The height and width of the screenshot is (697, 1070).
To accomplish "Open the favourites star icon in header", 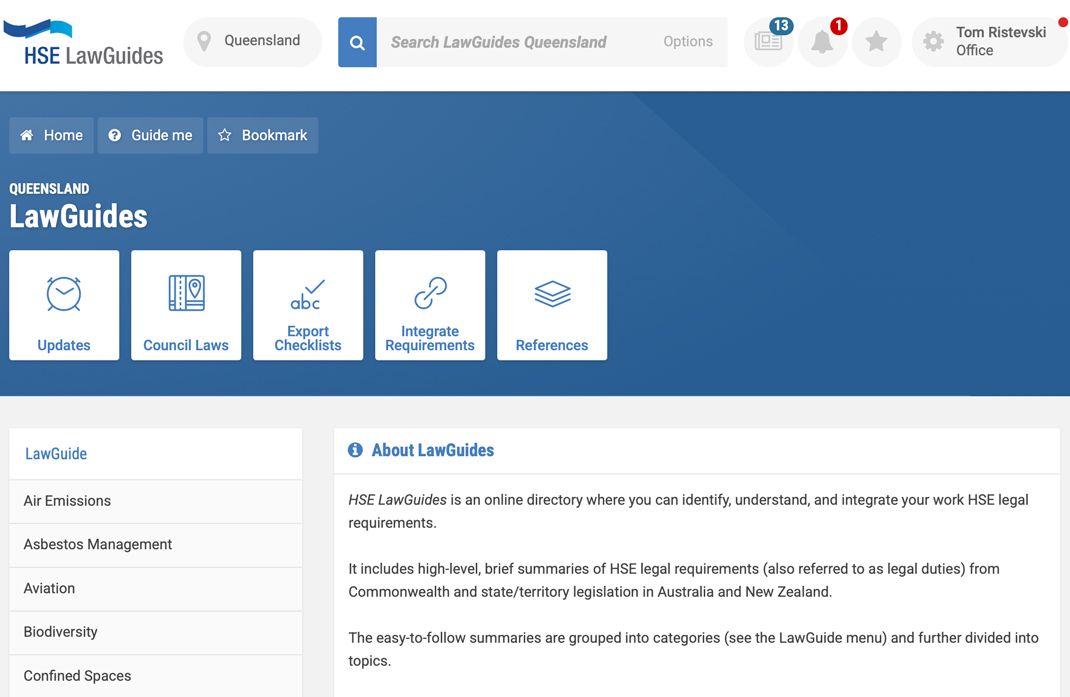I will click(876, 42).
